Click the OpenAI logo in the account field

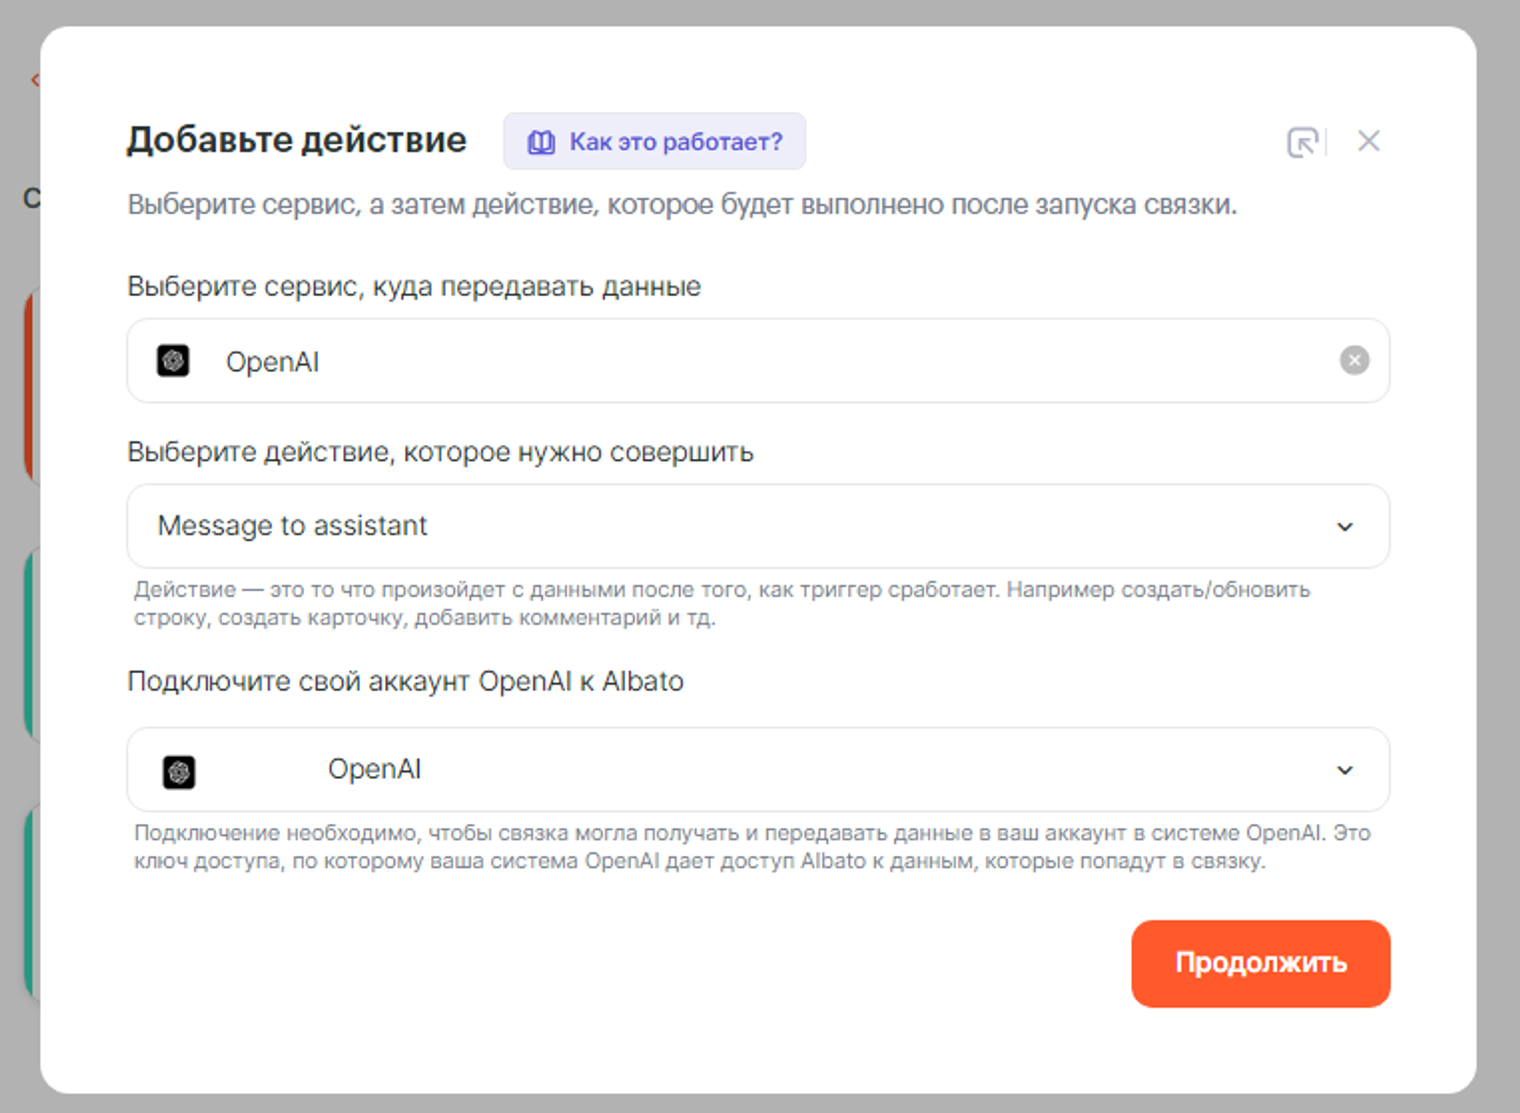(179, 771)
